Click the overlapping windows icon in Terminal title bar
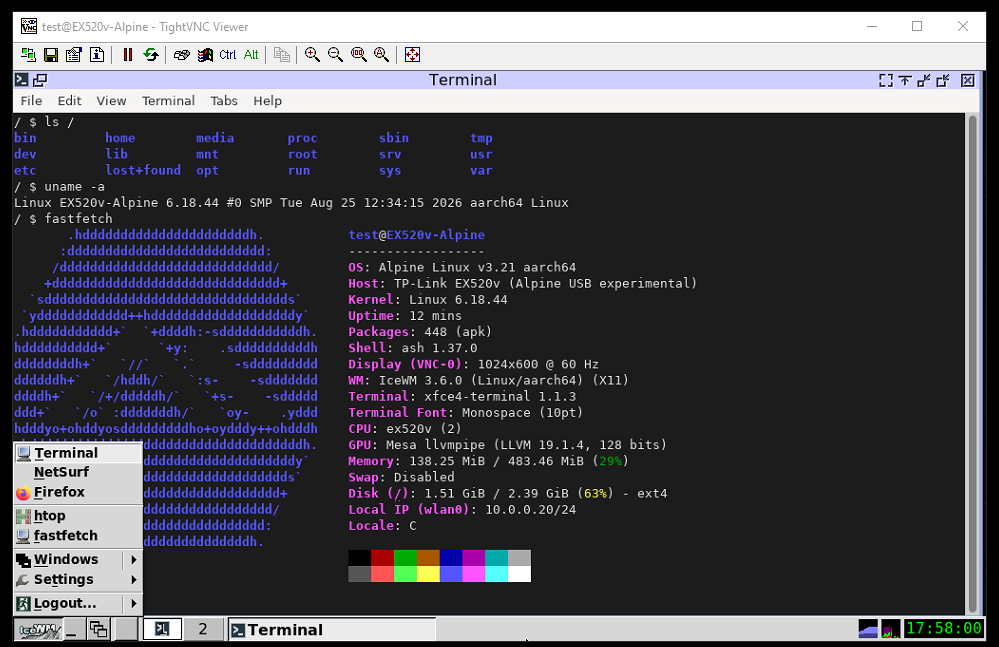Screen dimensions: 999x647 click(40, 80)
